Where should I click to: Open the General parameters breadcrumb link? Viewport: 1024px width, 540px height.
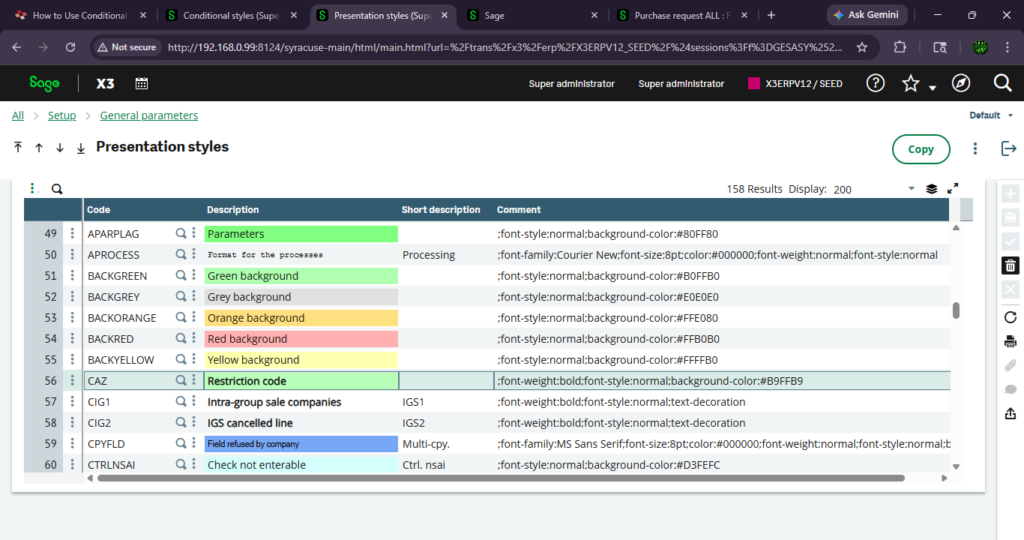click(x=149, y=116)
